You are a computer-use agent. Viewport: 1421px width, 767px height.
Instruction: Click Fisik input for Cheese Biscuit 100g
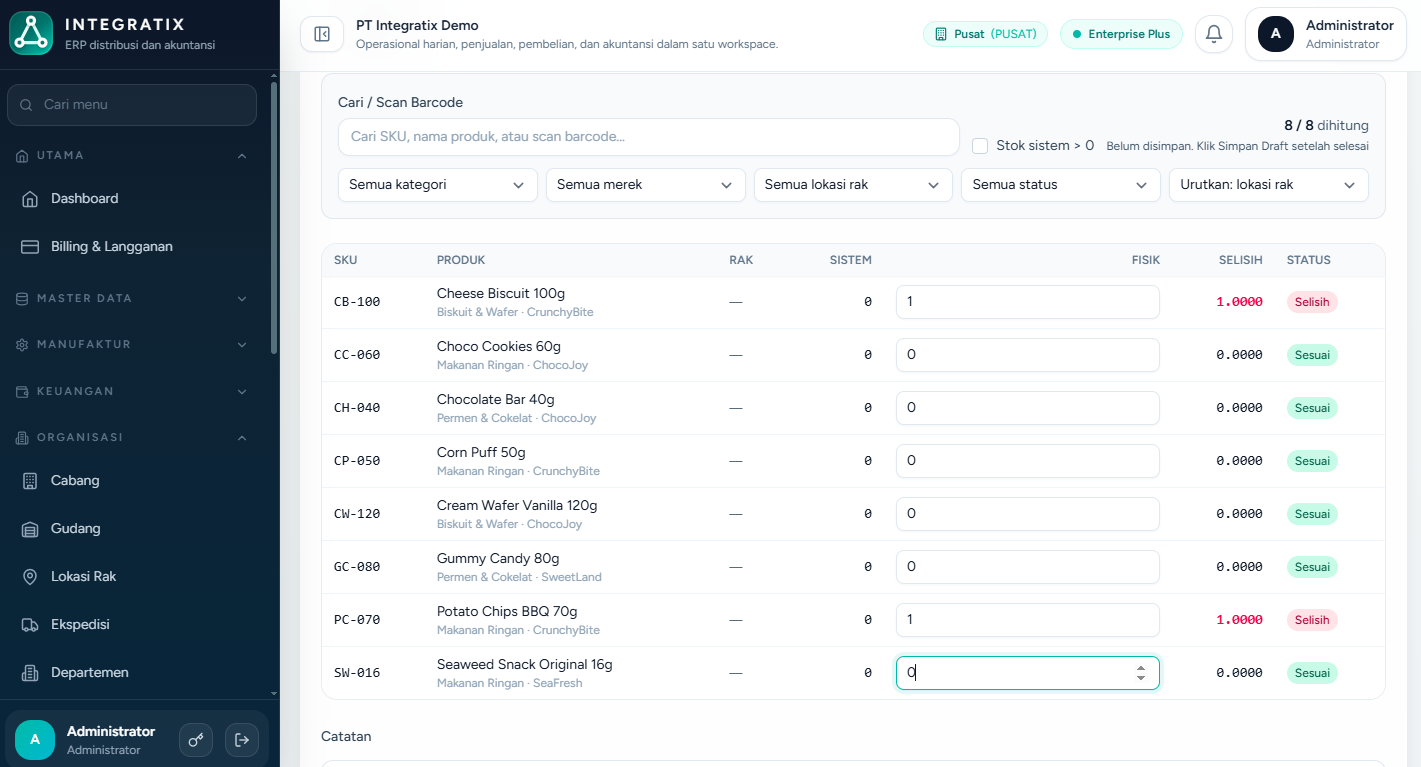[1028, 302]
